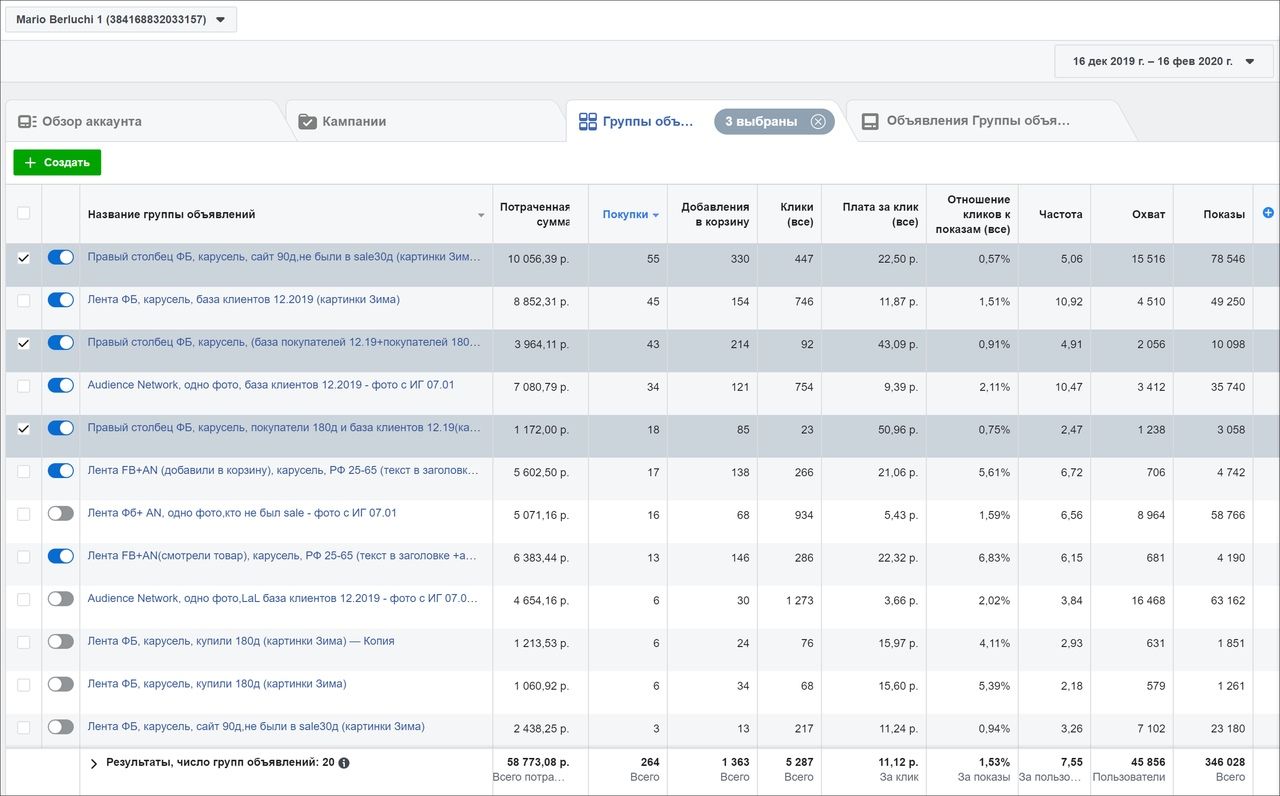Click the reach cell '16 468'
This screenshot has width=1280, height=796.
click(1148, 600)
